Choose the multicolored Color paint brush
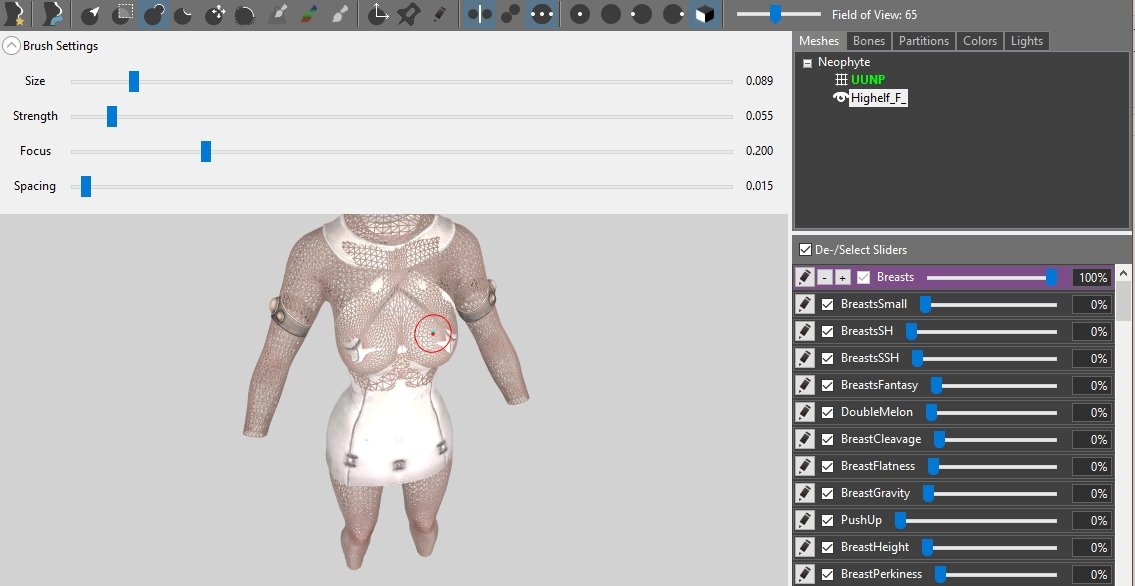1135x586 pixels. click(310, 14)
